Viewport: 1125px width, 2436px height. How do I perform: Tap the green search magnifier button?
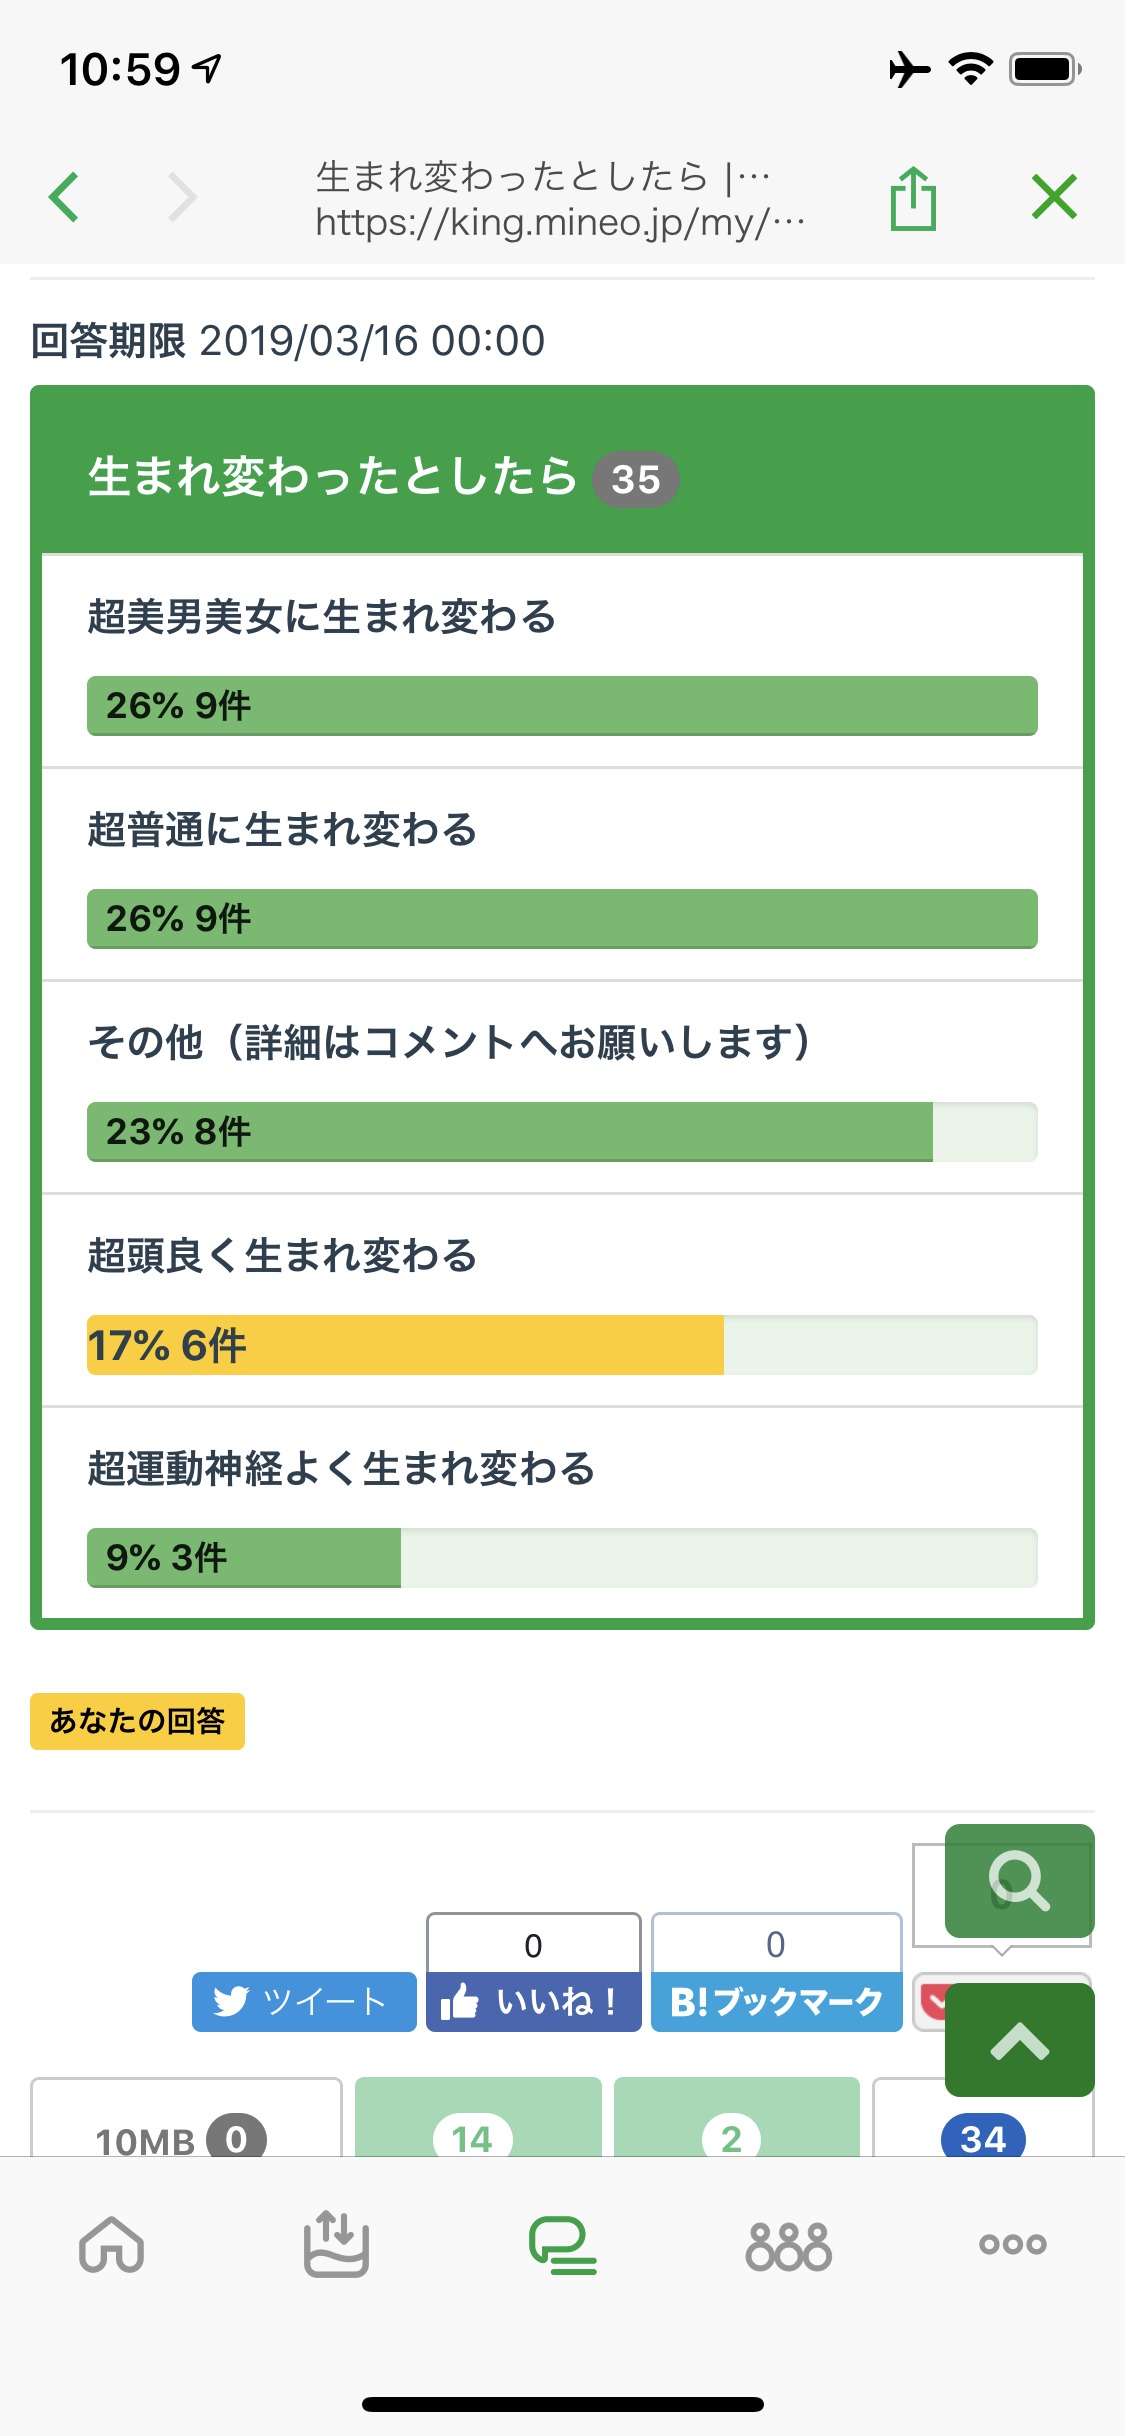coord(1019,1881)
